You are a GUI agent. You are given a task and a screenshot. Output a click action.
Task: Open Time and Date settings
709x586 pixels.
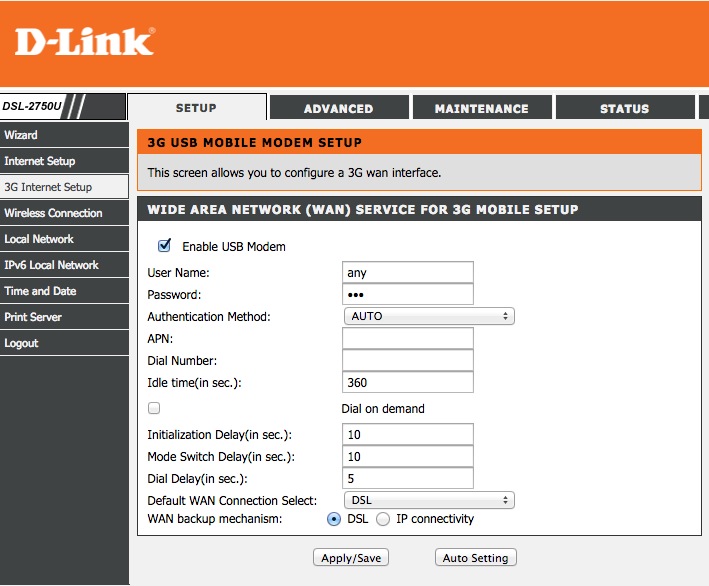[64, 291]
